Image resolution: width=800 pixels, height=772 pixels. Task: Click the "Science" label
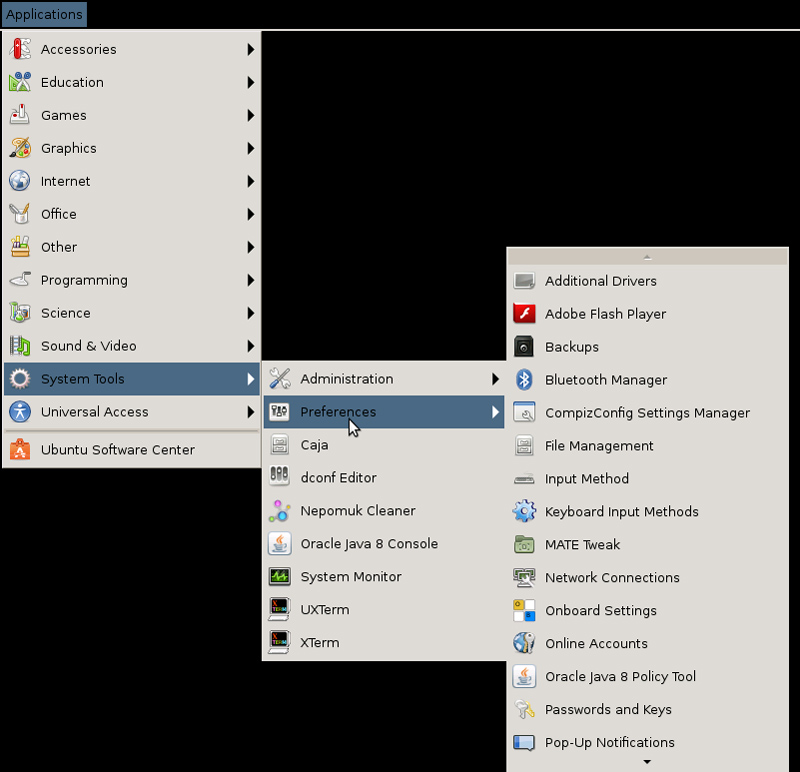point(66,313)
